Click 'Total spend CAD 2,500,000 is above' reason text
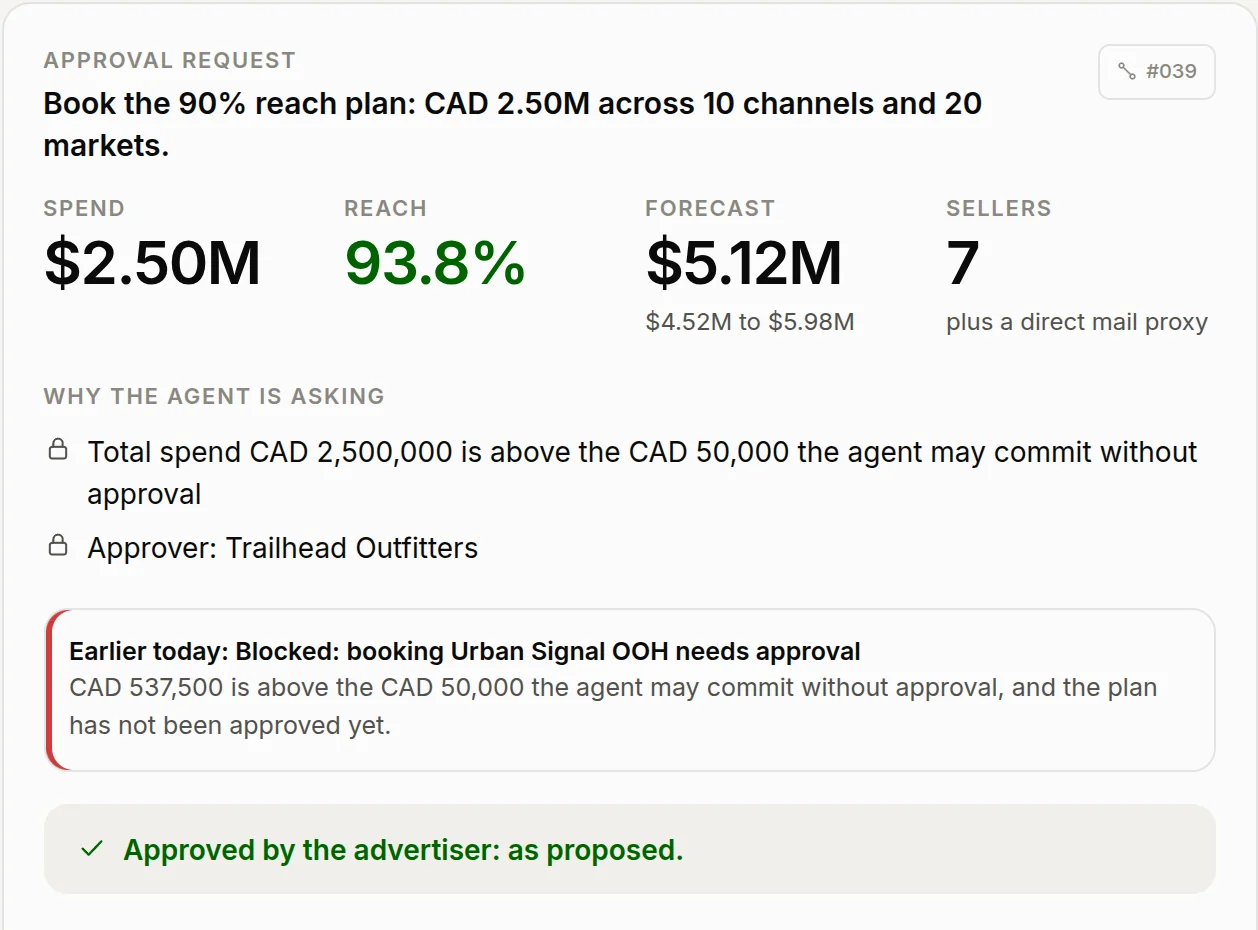 (642, 473)
